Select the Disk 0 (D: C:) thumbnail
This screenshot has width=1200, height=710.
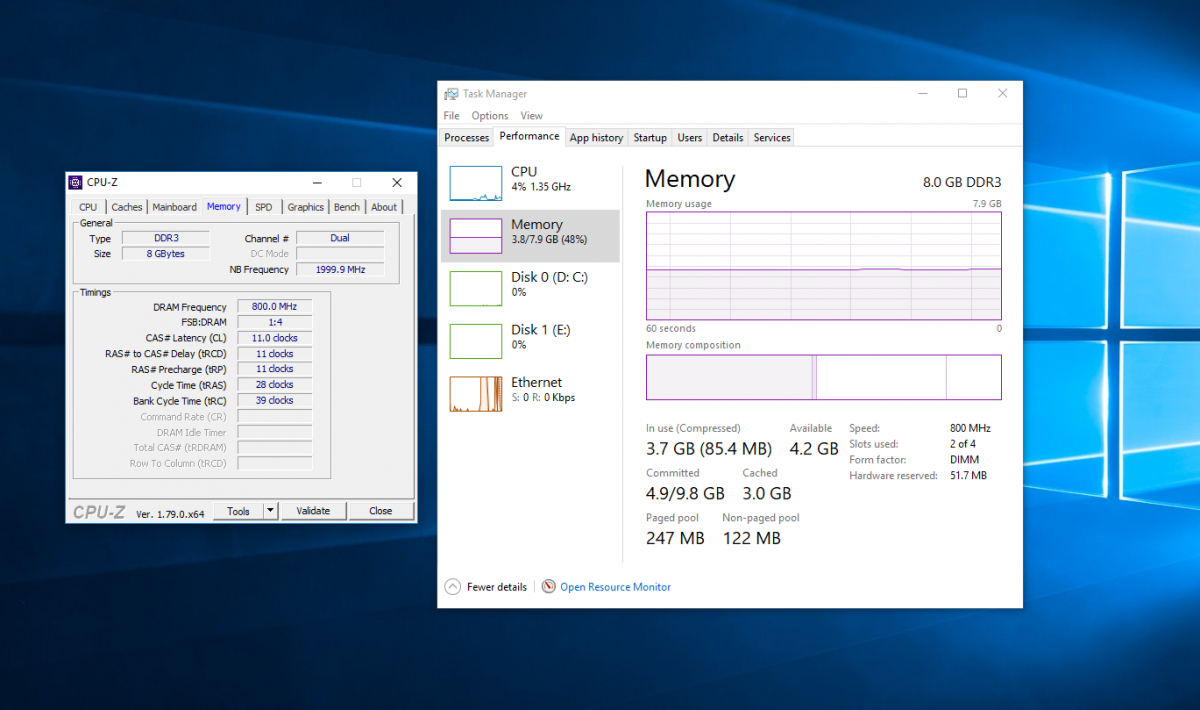(x=476, y=288)
